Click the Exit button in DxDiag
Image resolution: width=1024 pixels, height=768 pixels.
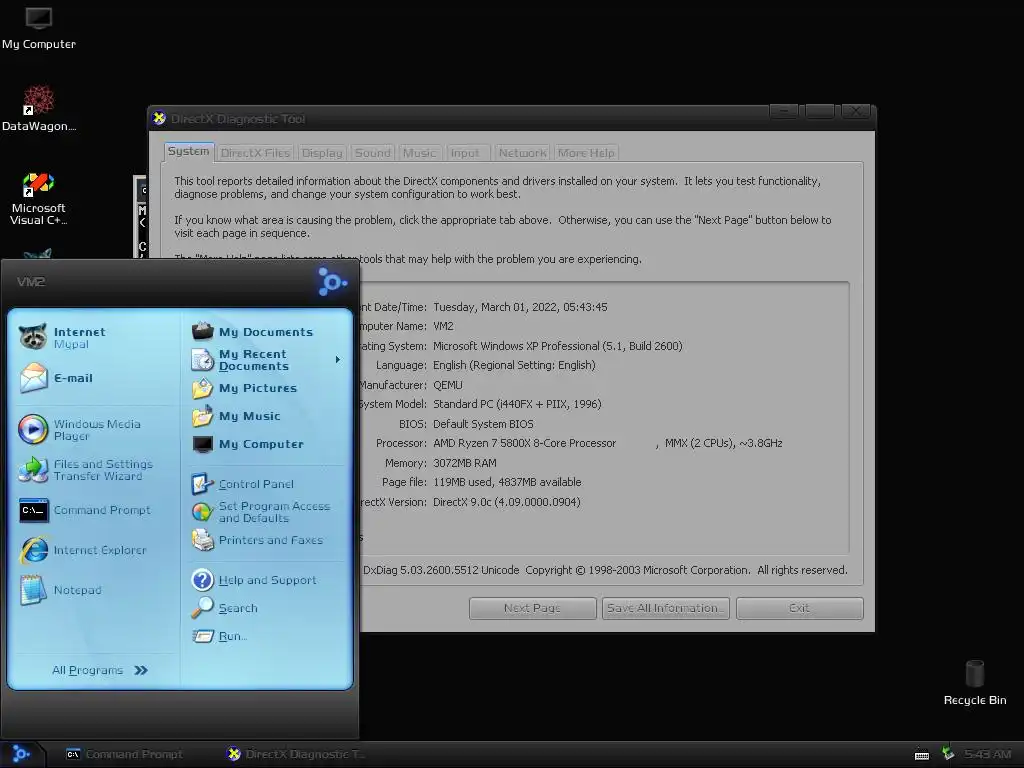pos(799,608)
